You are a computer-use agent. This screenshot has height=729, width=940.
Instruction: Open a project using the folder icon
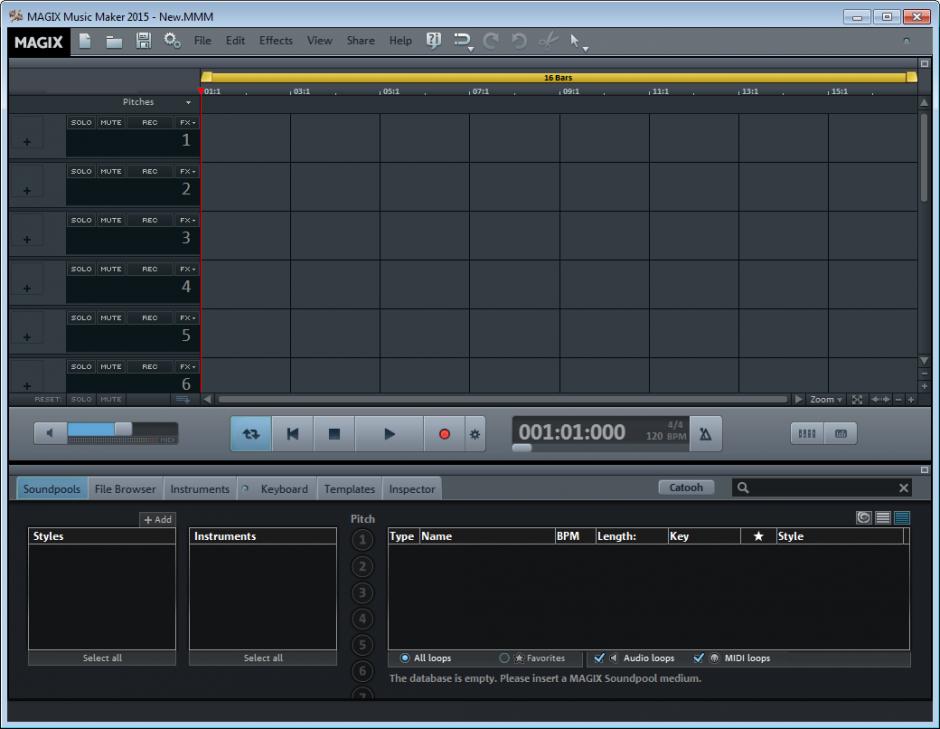pyautogui.click(x=114, y=41)
